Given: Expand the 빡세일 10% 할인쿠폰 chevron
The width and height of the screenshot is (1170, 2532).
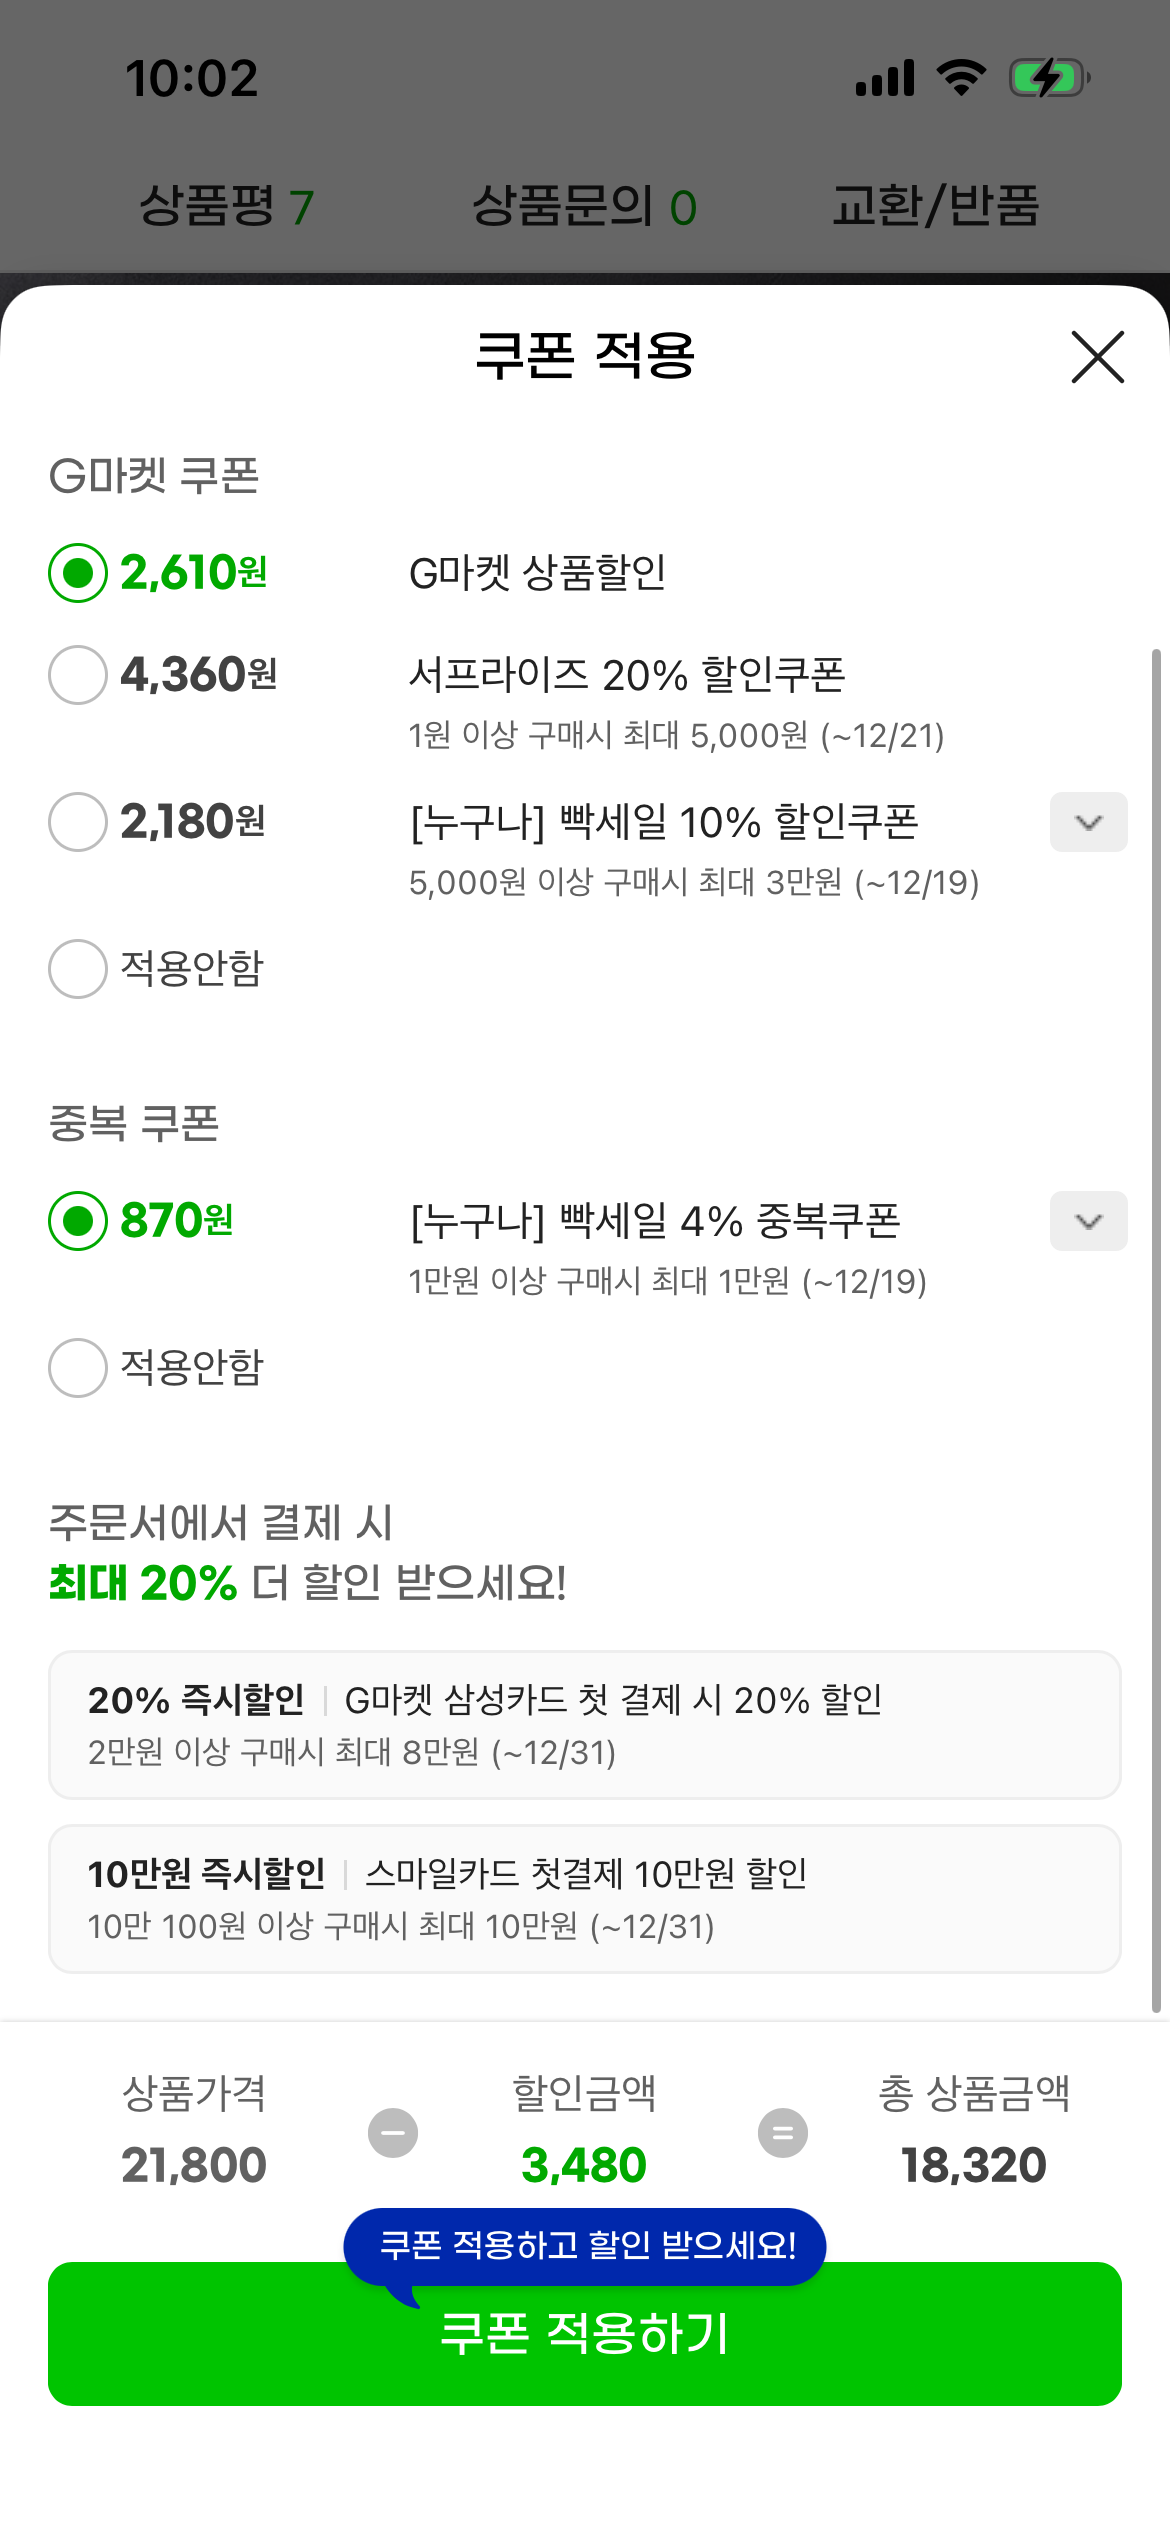Looking at the screenshot, I should coord(1088,822).
